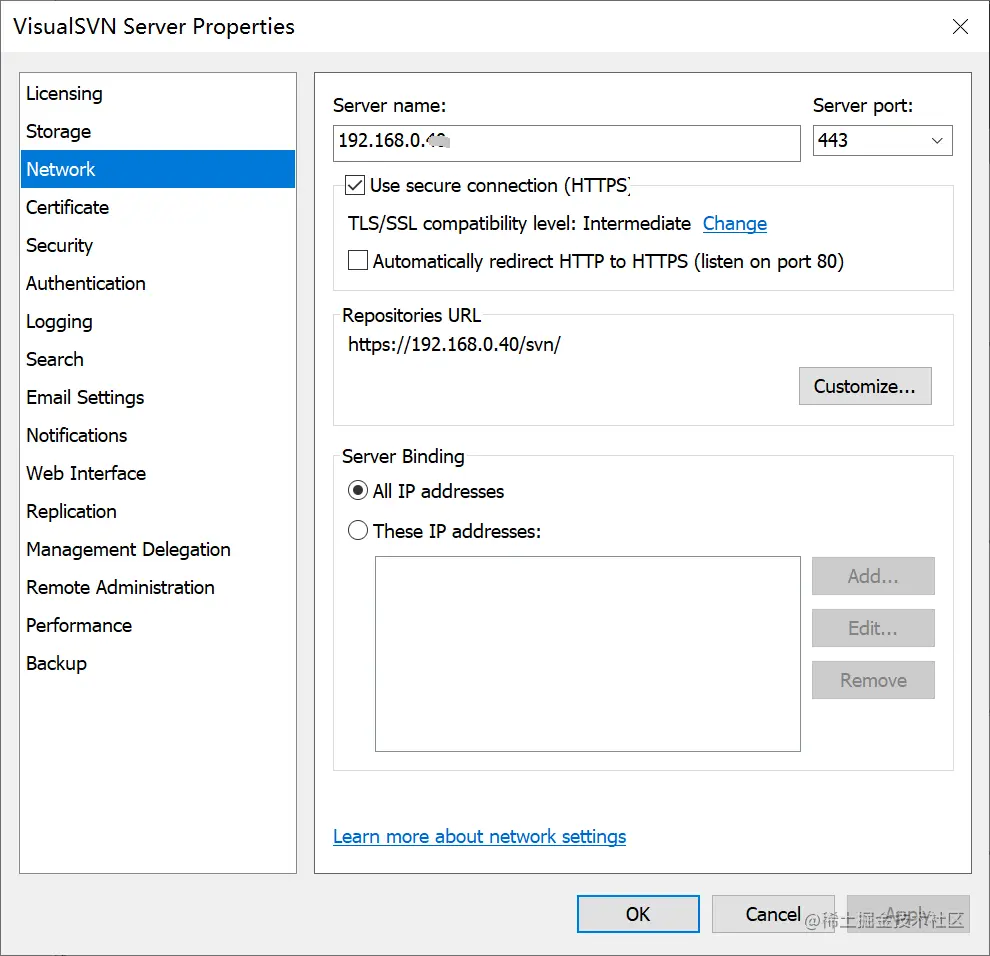Open Performance settings
The height and width of the screenshot is (956, 990).
(x=158, y=625)
